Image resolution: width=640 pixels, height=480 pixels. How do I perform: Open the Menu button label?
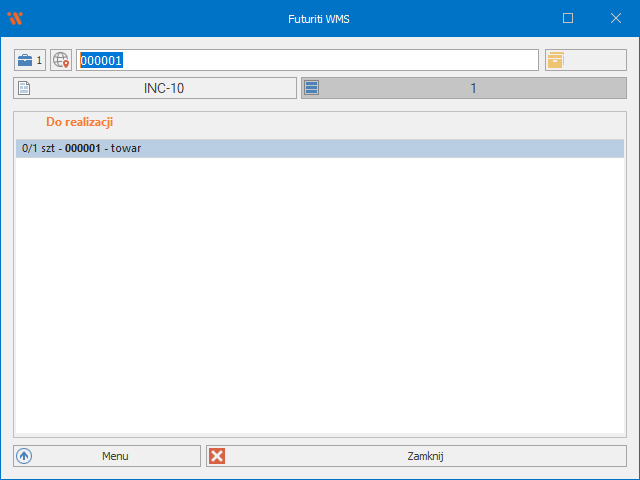coord(115,456)
